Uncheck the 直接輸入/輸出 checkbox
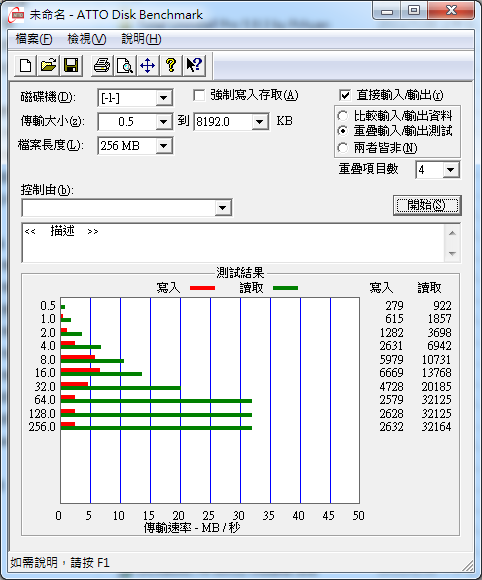The width and height of the screenshot is (482, 580). [345, 95]
